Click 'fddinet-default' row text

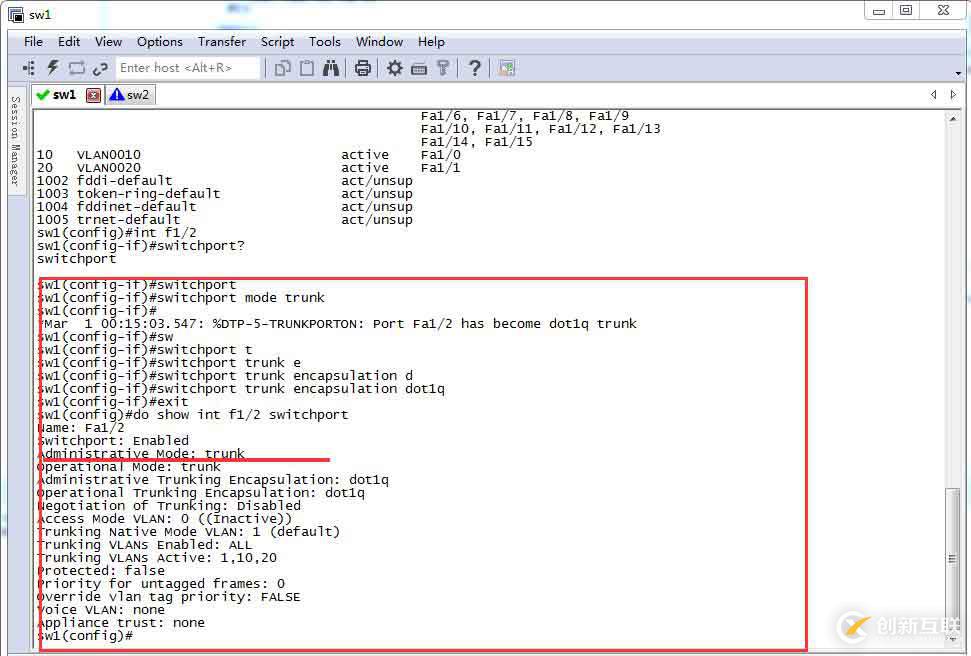(x=137, y=207)
